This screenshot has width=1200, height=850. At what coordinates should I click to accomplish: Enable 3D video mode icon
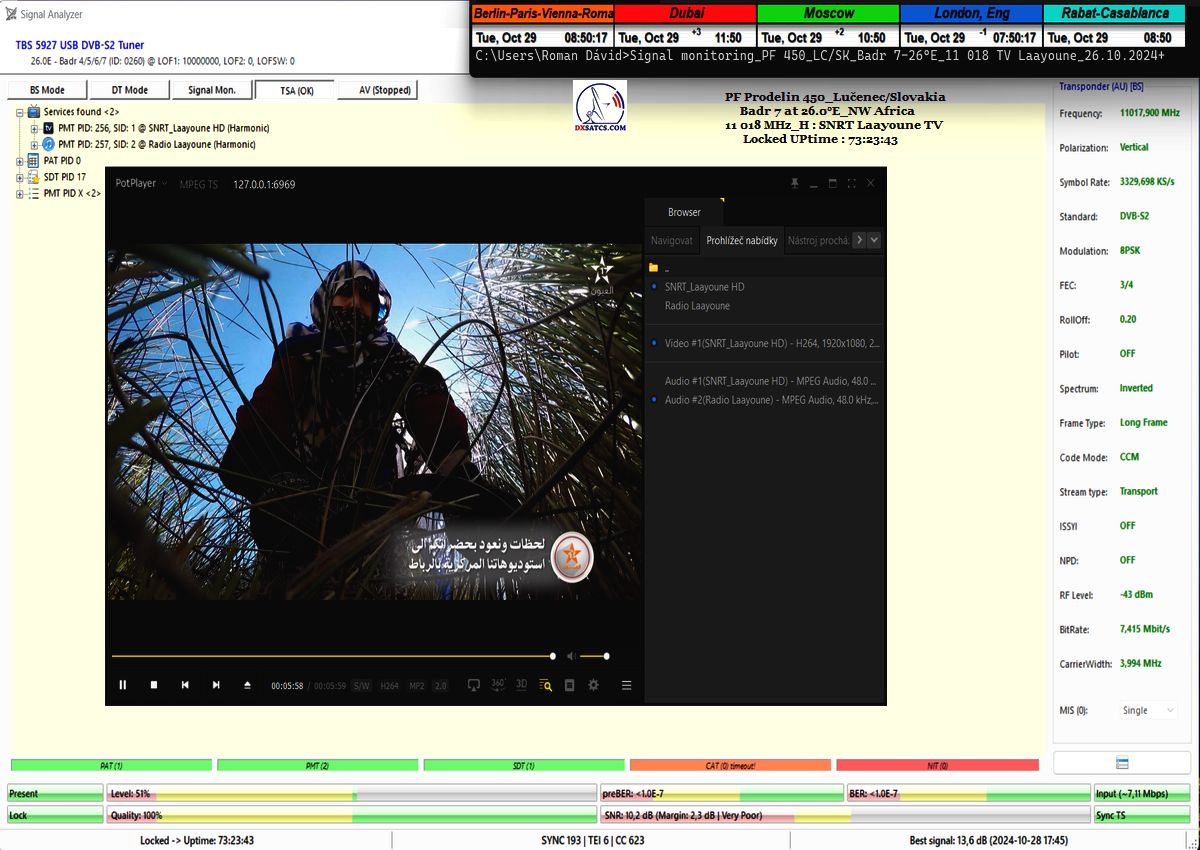521,685
